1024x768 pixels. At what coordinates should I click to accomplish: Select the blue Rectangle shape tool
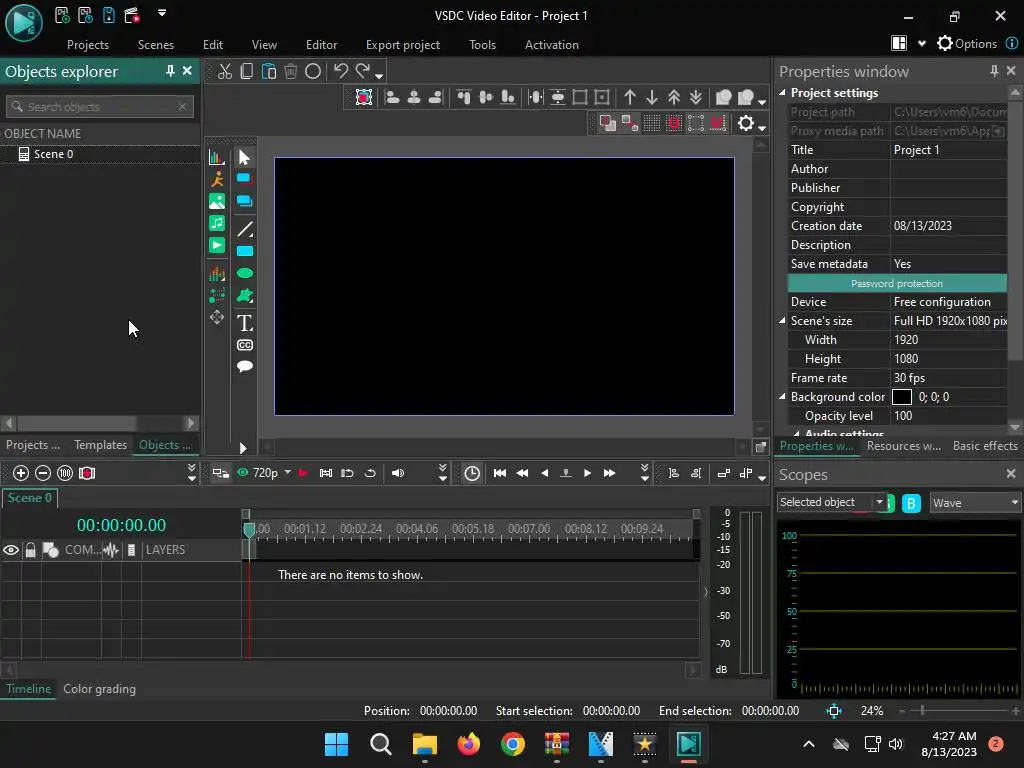[x=244, y=251]
